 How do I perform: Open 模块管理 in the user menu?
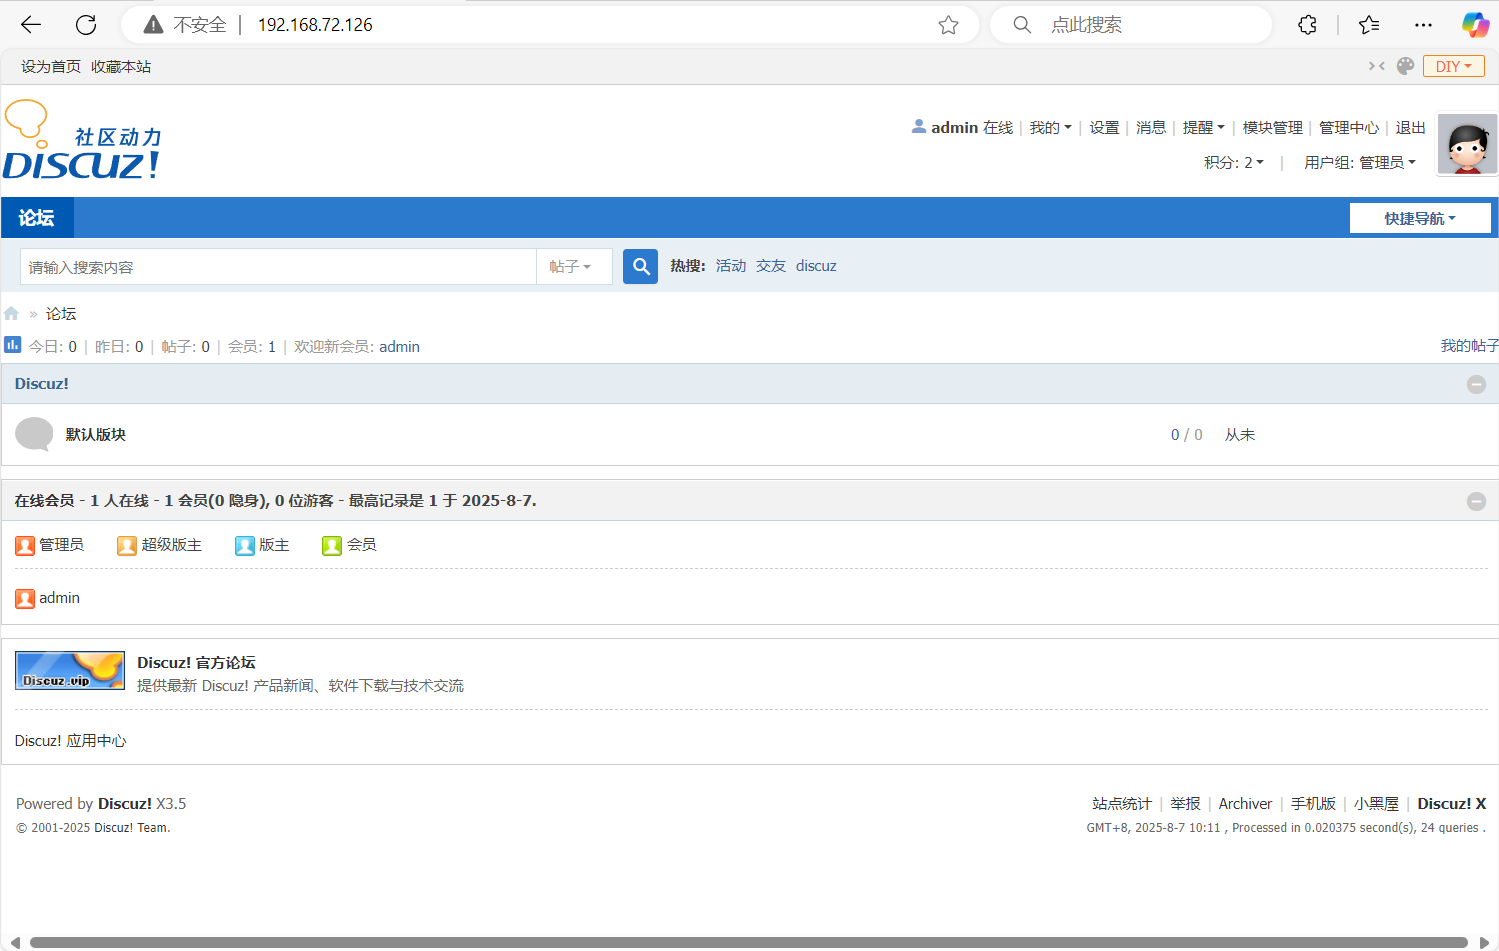1272,127
